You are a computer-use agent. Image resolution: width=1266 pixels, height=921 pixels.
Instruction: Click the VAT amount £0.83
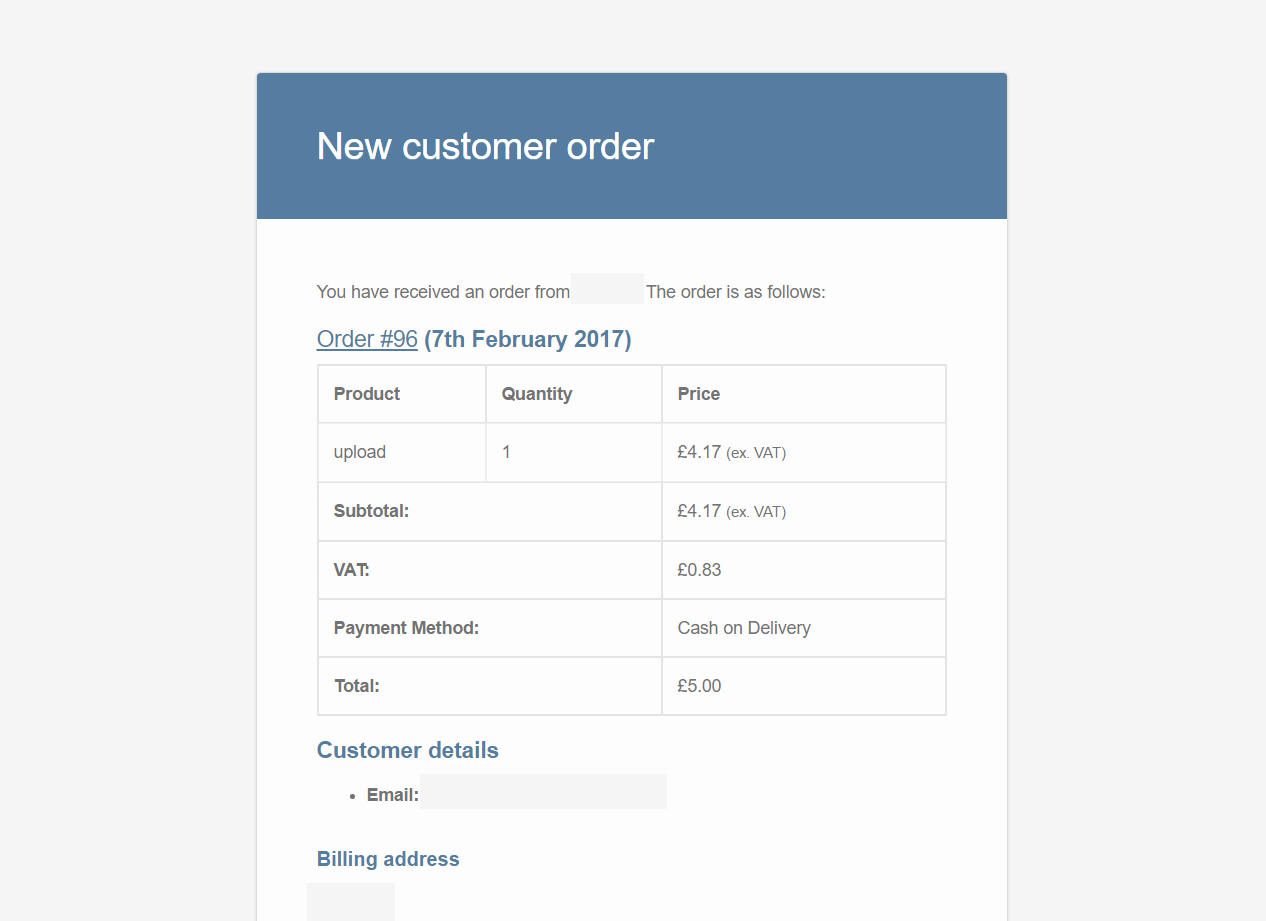pyautogui.click(x=699, y=570)
